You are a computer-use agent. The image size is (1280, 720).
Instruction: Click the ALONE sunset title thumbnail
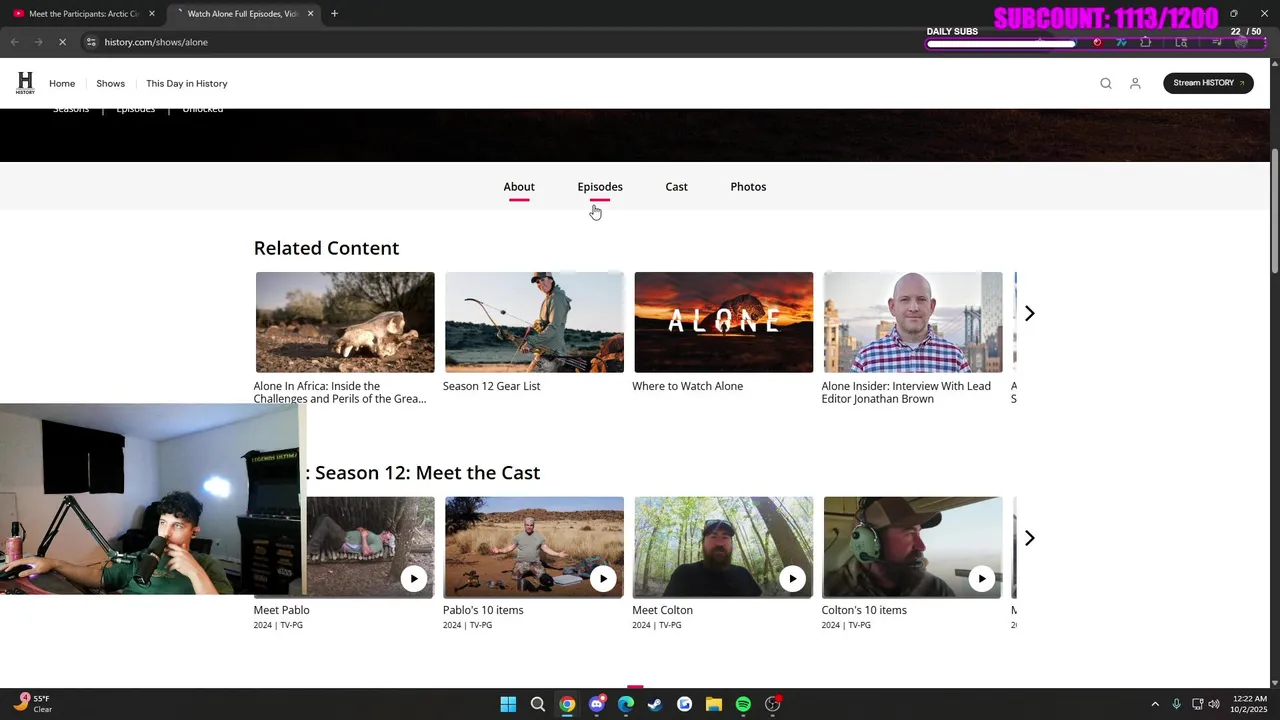coord(723,322)
